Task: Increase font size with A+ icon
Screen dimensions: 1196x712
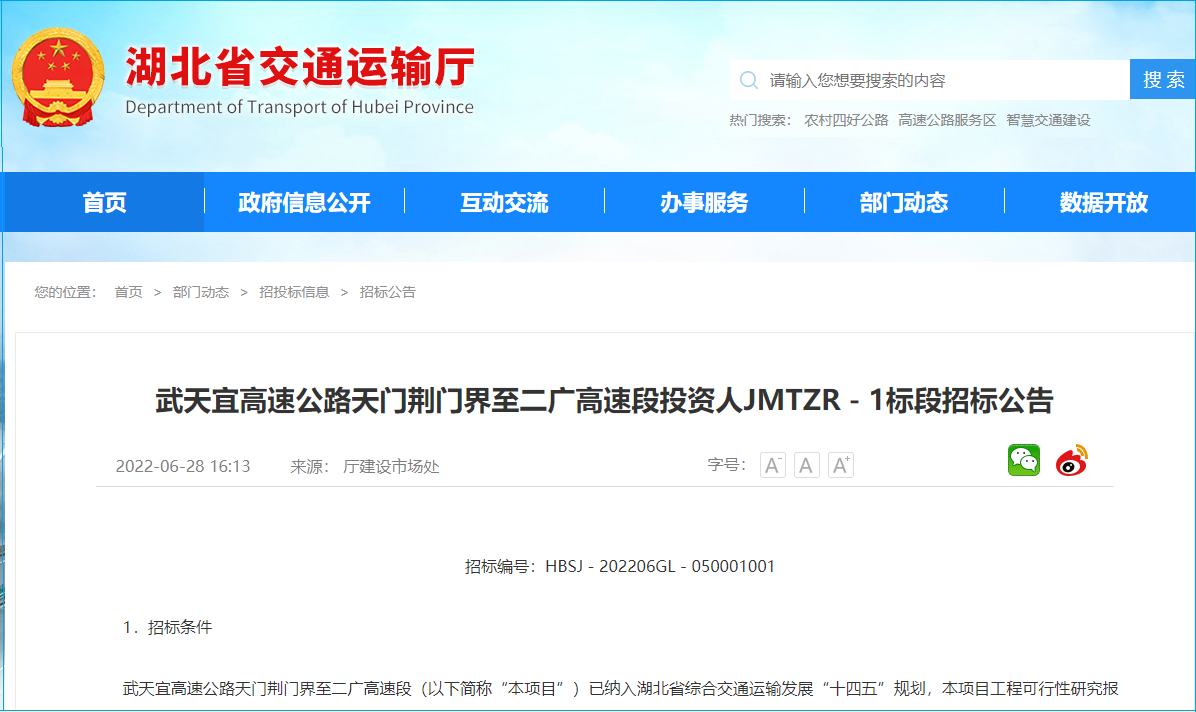Action: (841, 465)
